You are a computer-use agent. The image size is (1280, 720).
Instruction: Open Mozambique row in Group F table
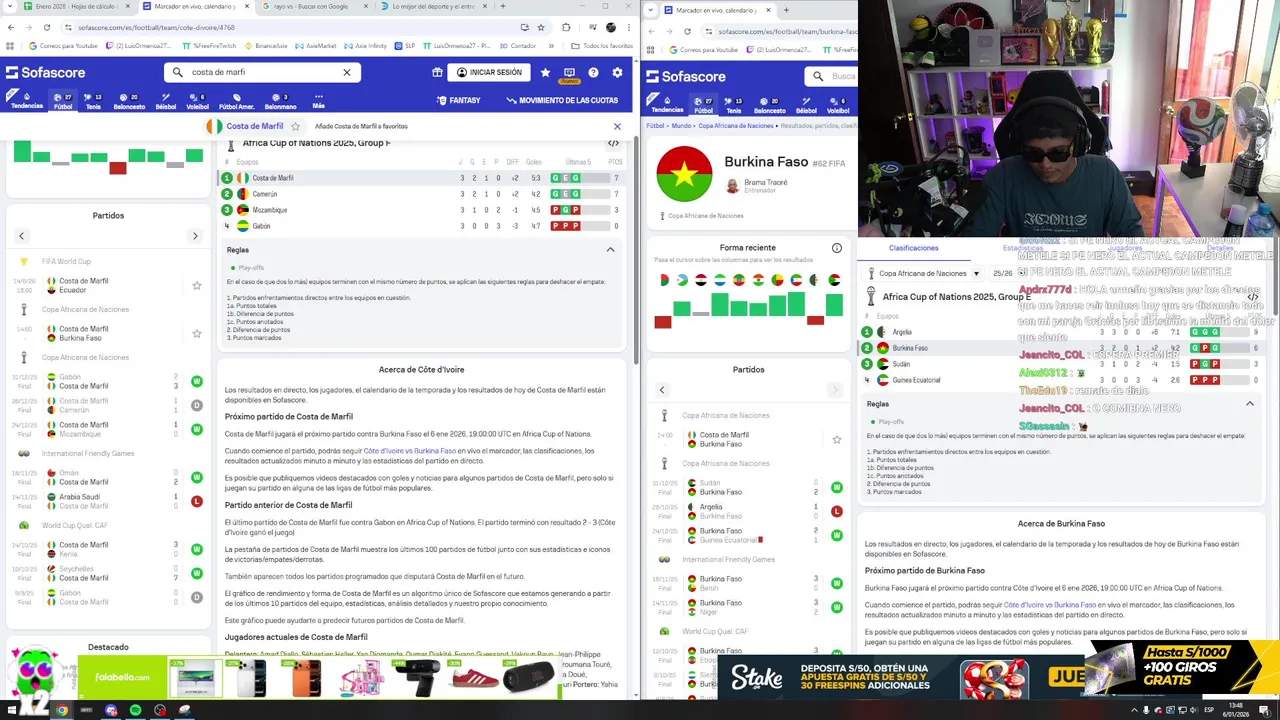[422, 210]
